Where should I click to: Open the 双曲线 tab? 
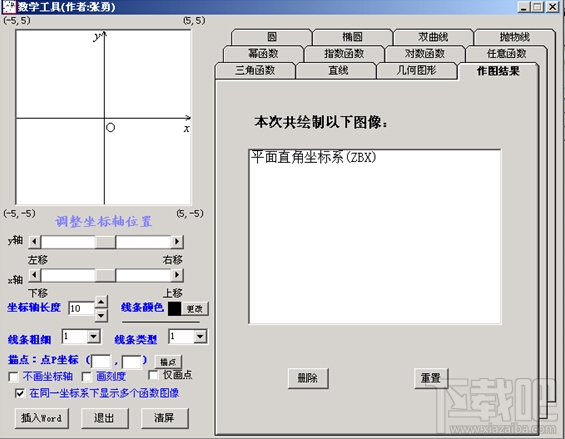pyautogui.click(x=433, y=37)
